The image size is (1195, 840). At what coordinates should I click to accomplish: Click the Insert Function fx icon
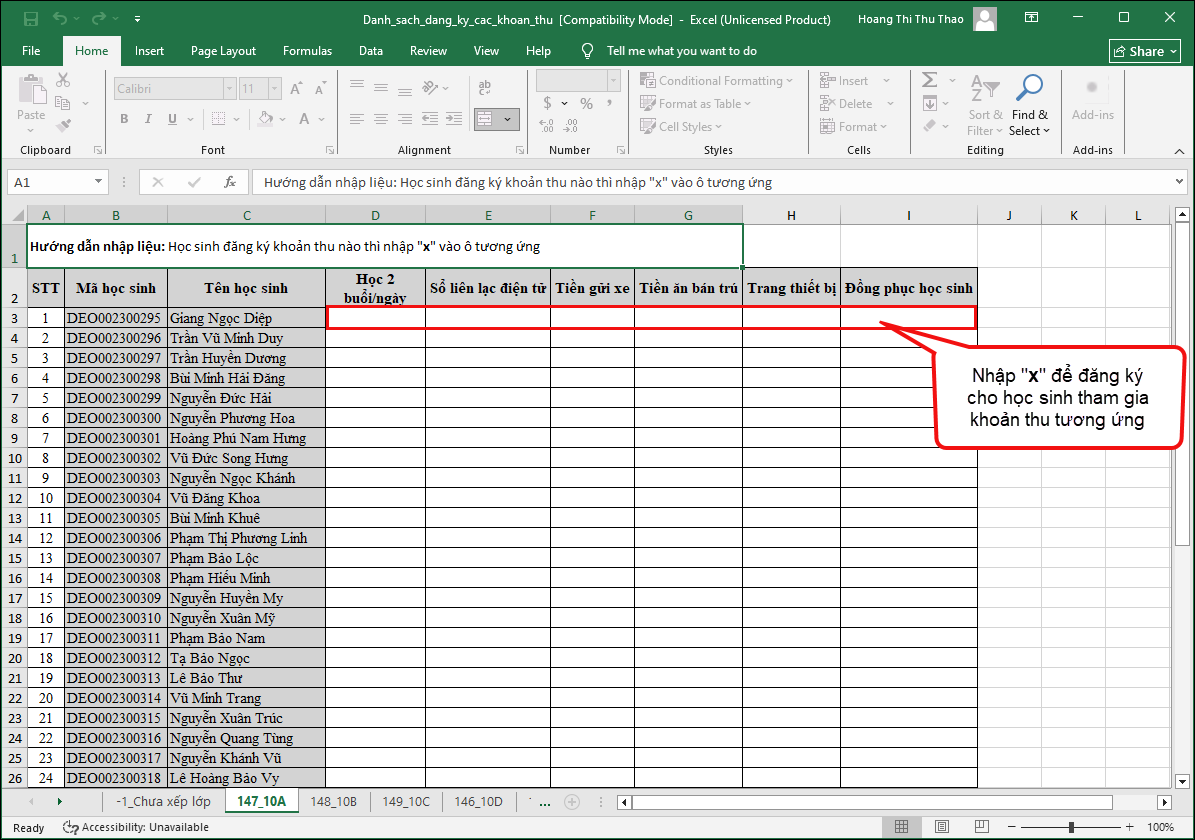click(x=230, y=182)
